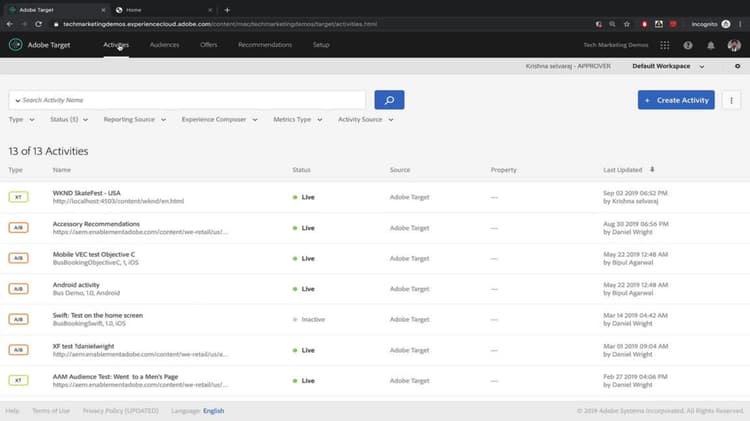Bookmark this page with the star icon
The height and width of the screenshot is (421, 750).
[x=627, y=24]
